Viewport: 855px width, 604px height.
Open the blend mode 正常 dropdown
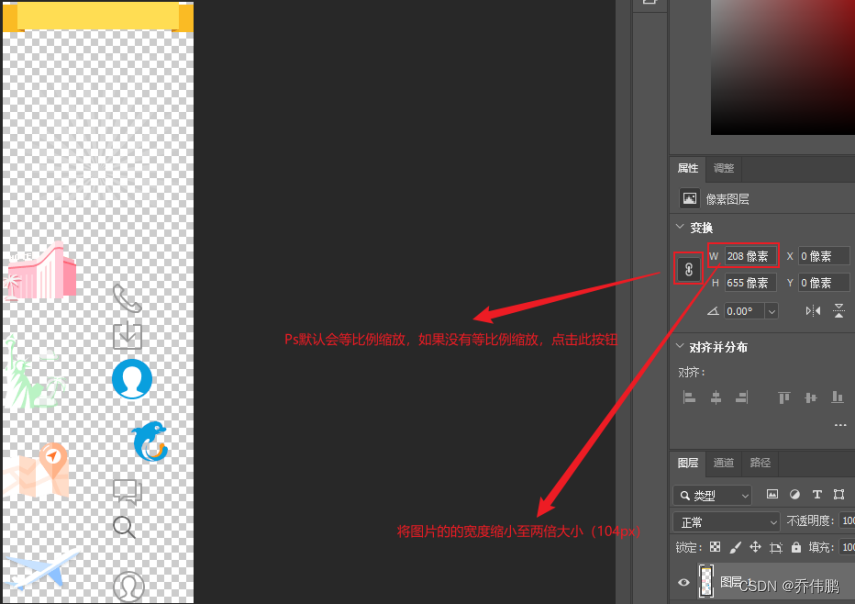pyautogui.click(x=727, y=522)
